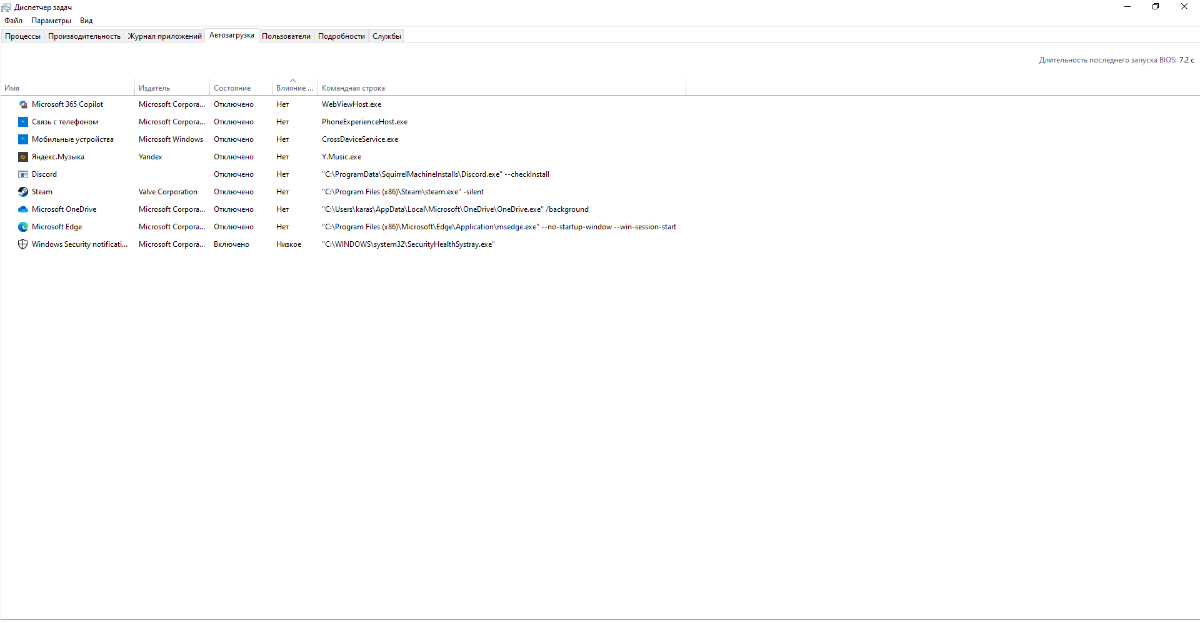The width and height of the screenshot is (1200, 623).
Task: Click the Отключено status for Steam
Action: [x=234, y=192]
